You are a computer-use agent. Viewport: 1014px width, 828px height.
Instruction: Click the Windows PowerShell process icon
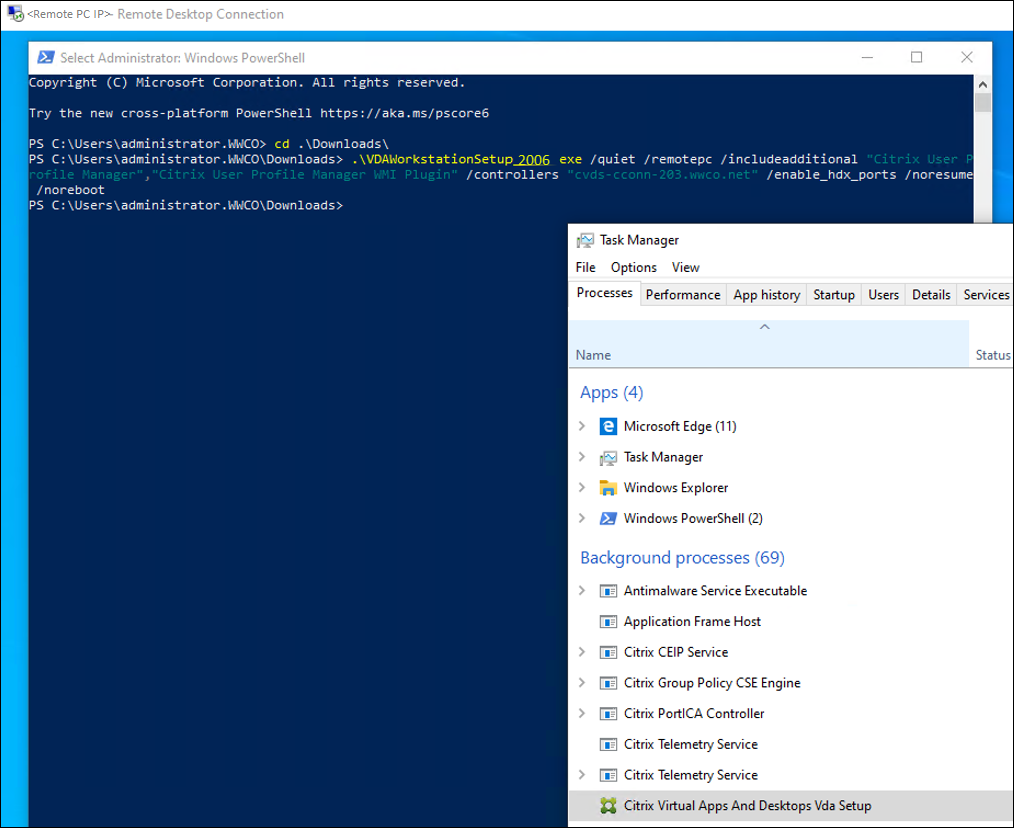(x=607, y=518)
